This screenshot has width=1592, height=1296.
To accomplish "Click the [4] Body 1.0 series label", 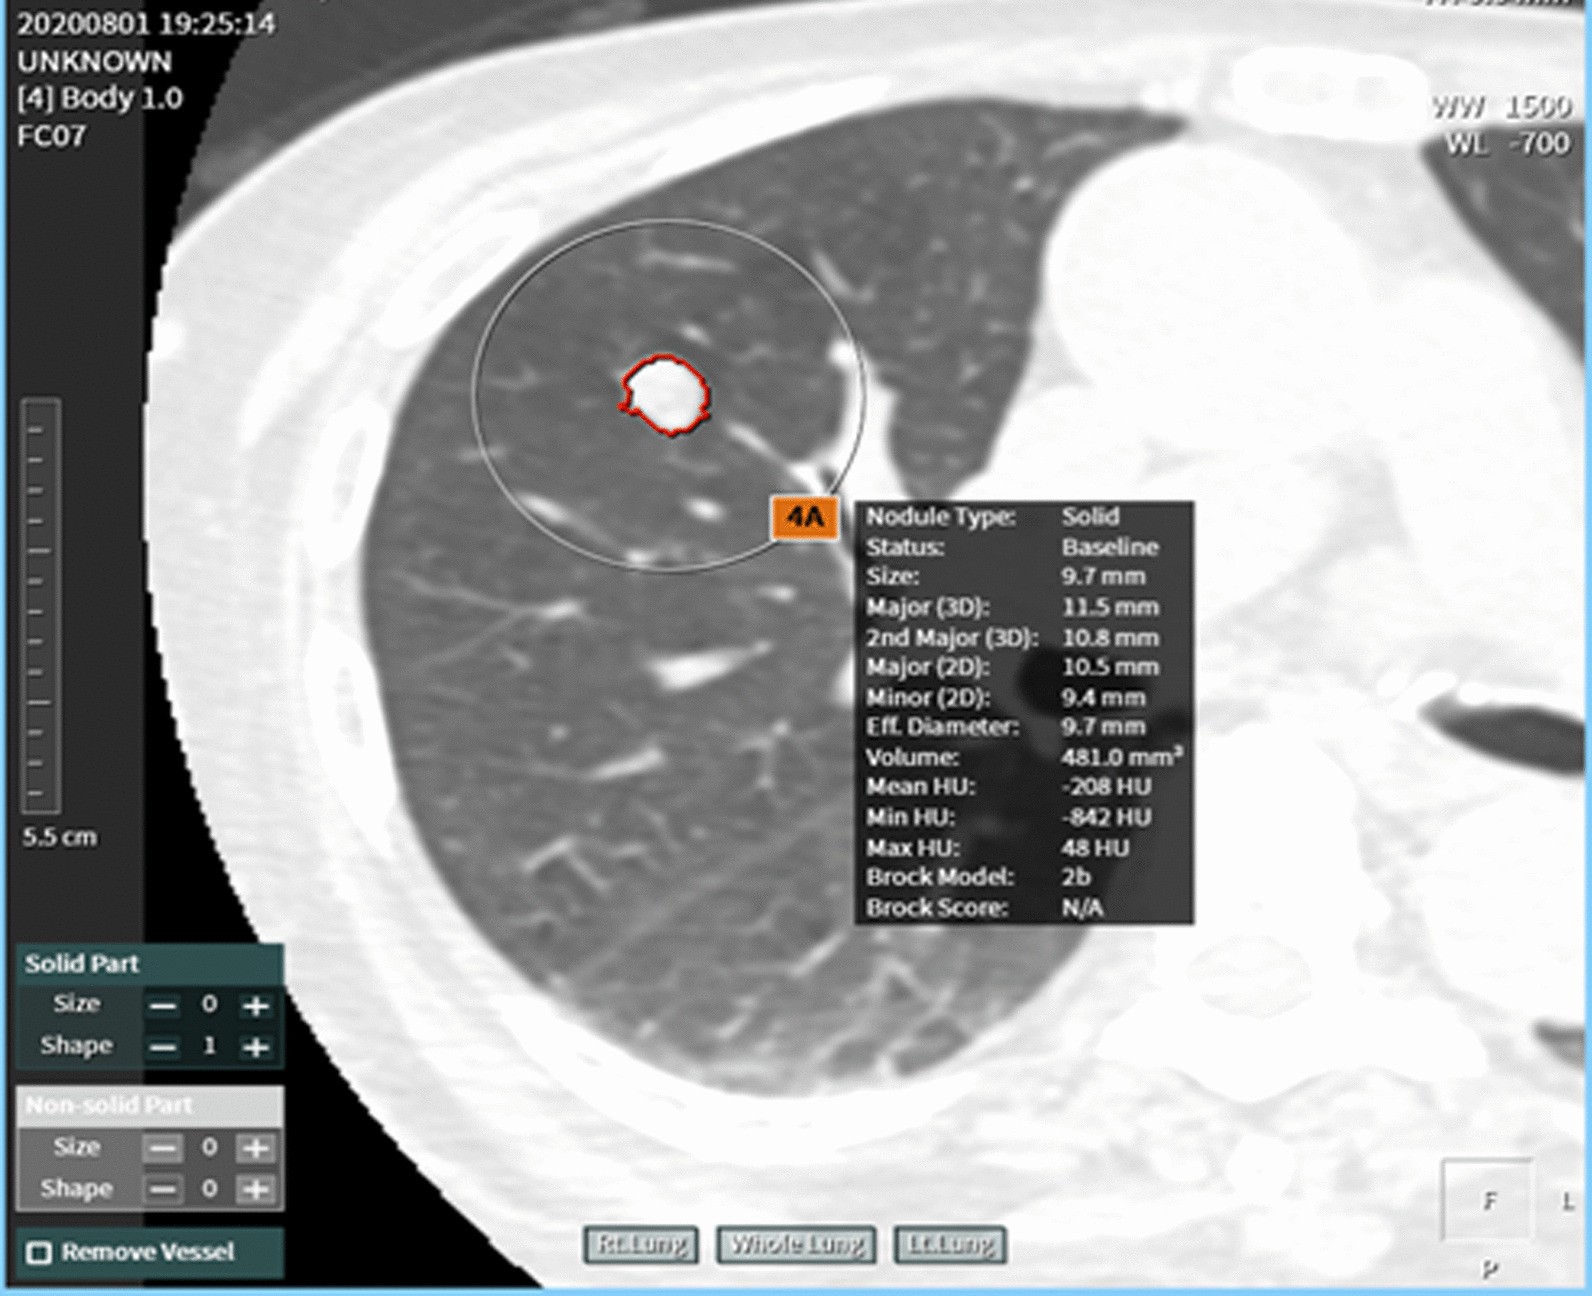I will [100, 99].
